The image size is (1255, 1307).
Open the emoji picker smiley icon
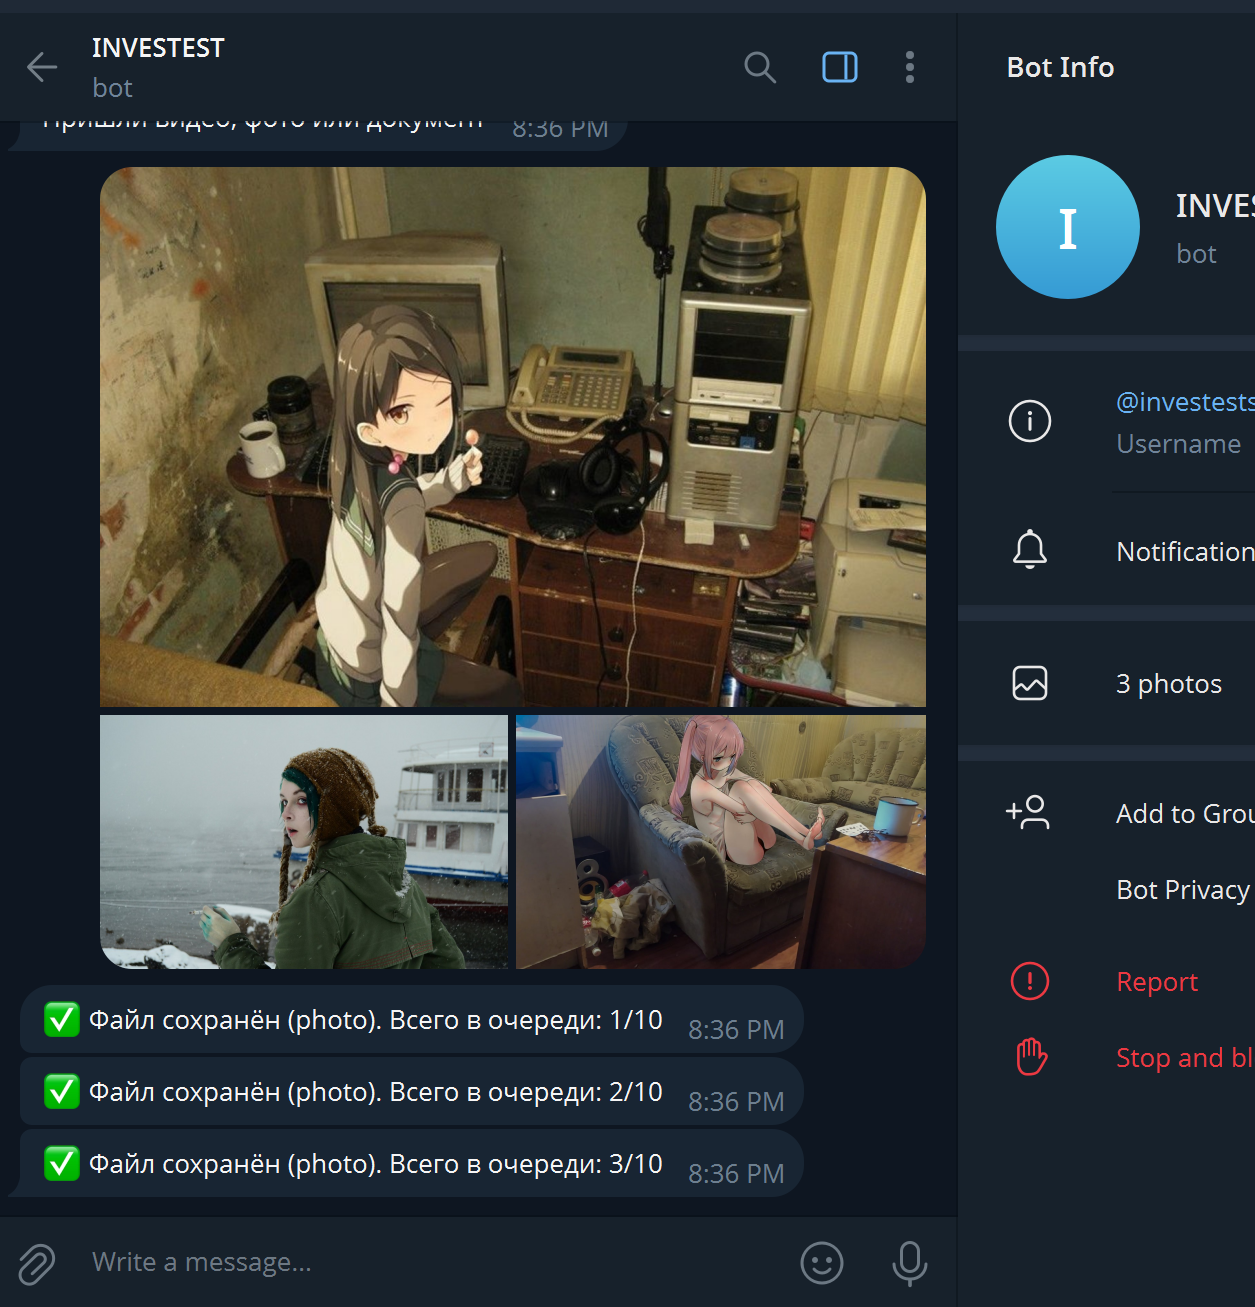(x=822, y=1263)
